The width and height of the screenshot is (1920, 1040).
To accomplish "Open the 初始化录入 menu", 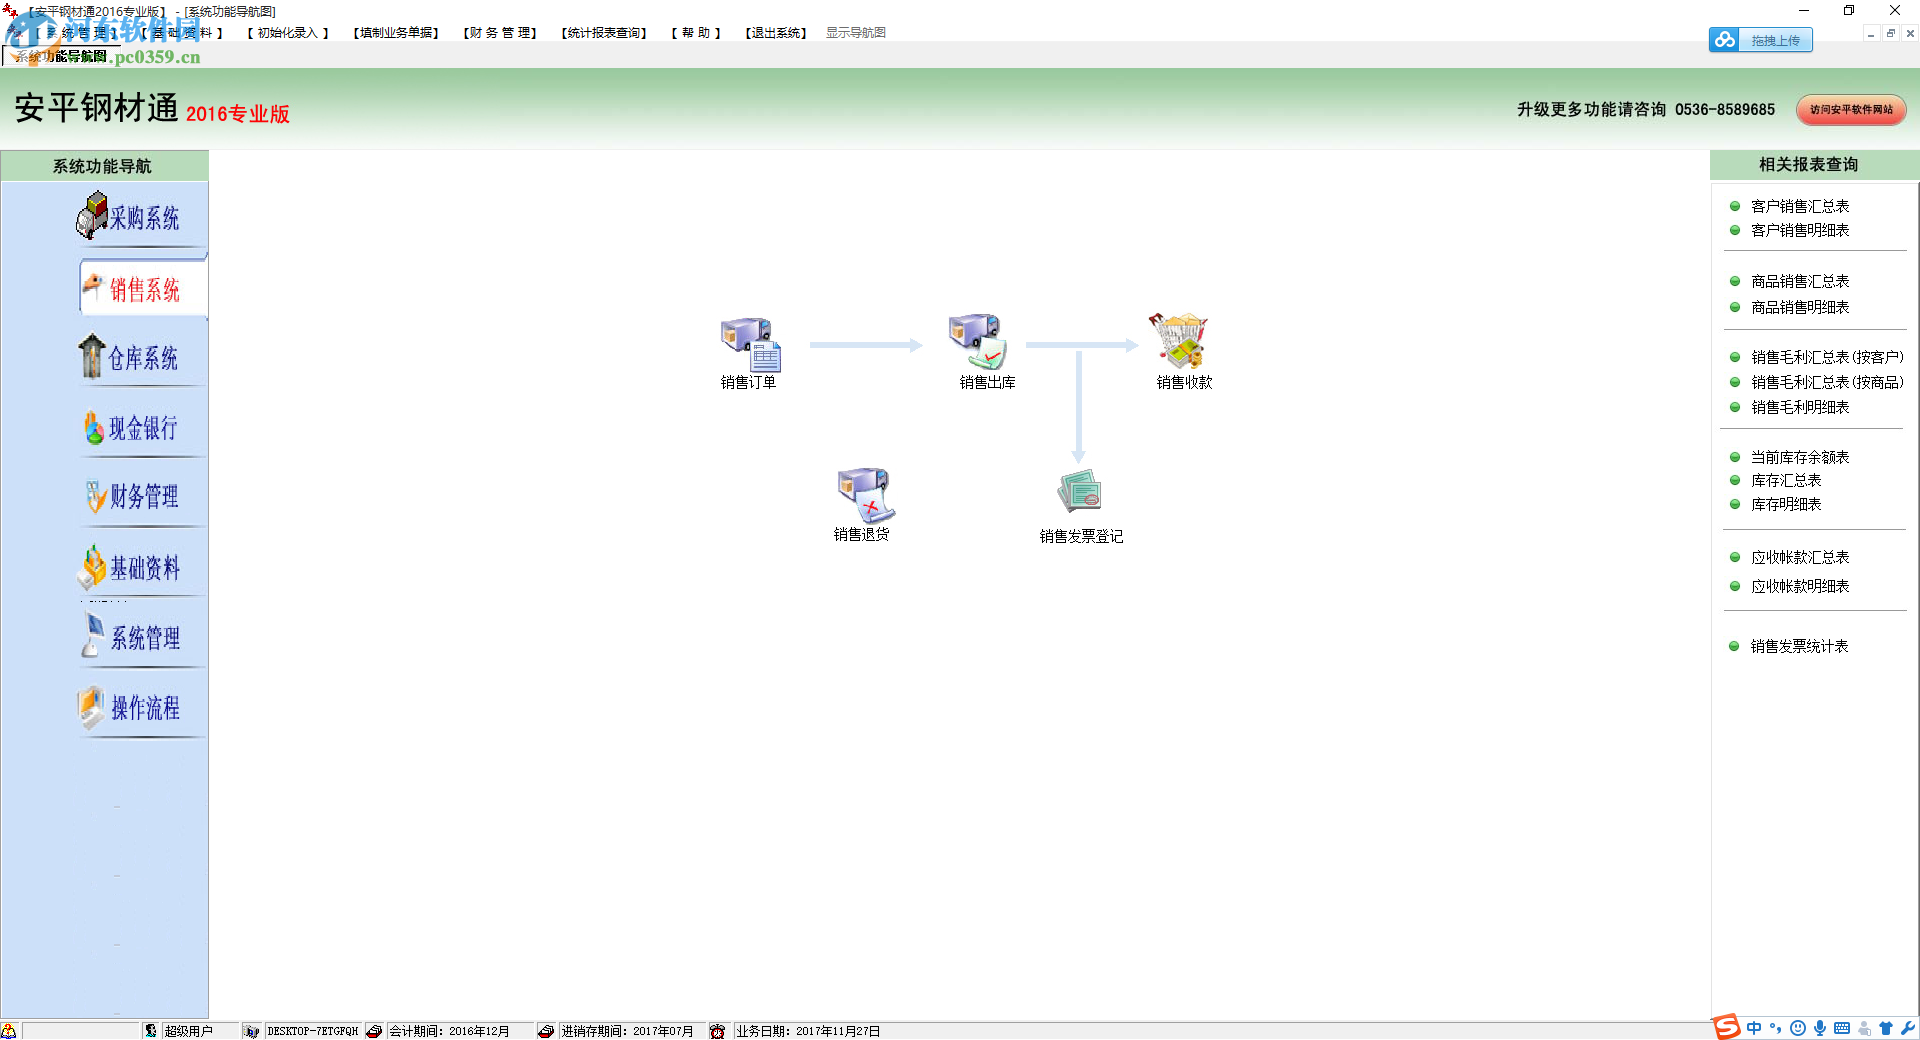I will 288,33.
